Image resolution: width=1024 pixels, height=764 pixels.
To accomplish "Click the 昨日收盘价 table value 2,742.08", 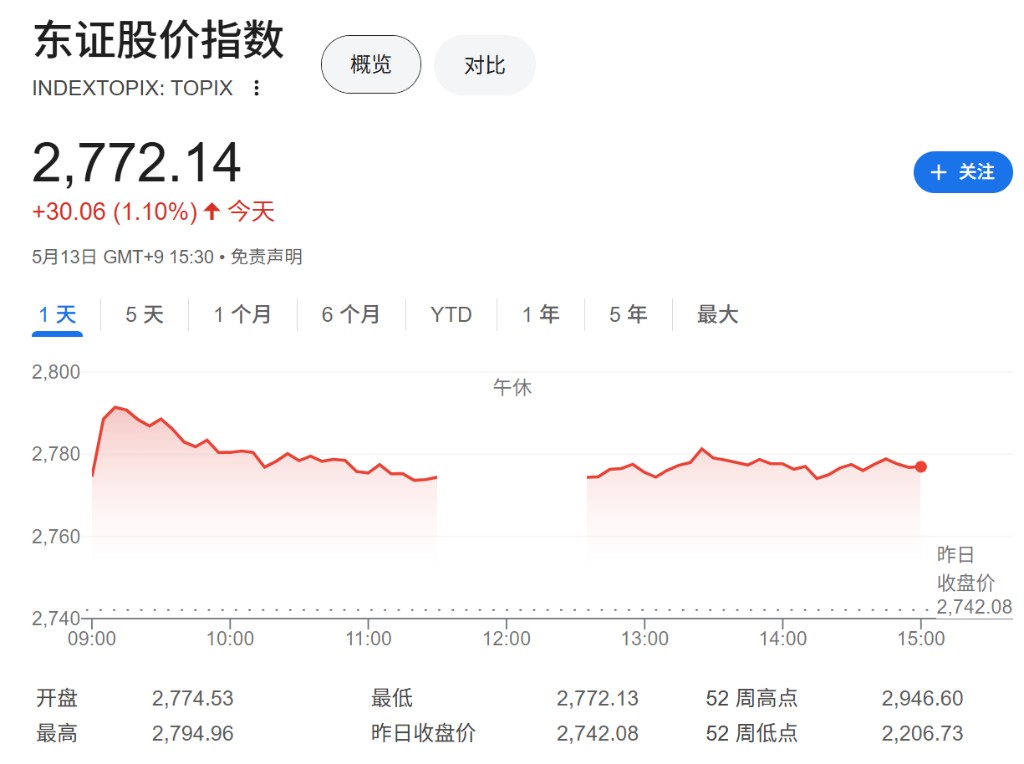I will (598, 734).
